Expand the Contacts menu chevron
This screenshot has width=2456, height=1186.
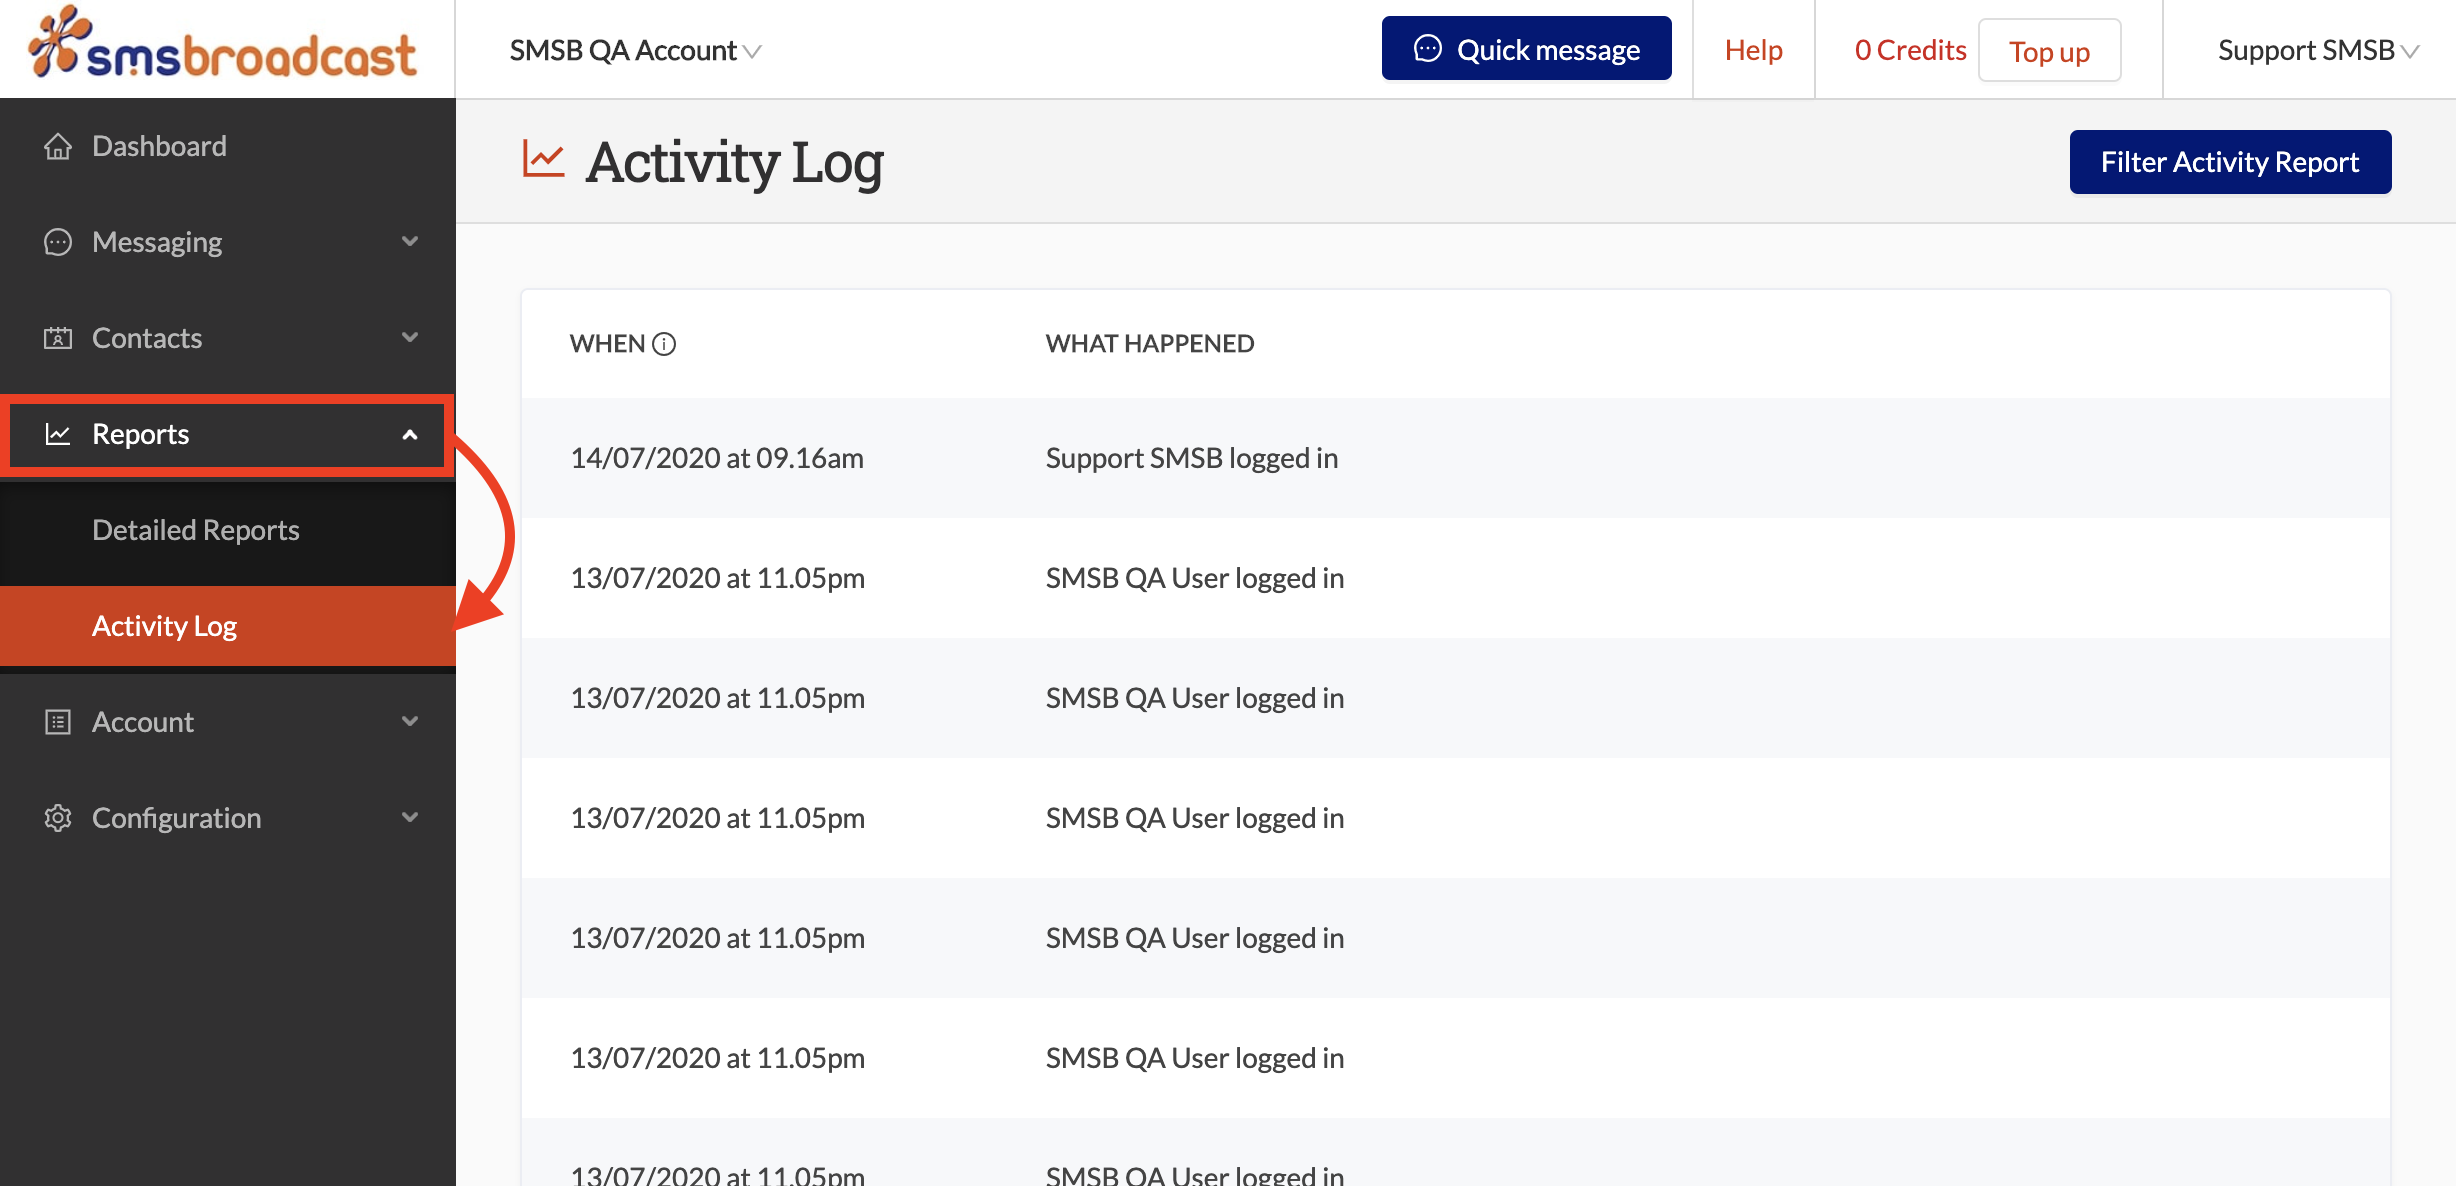(410, 337)
